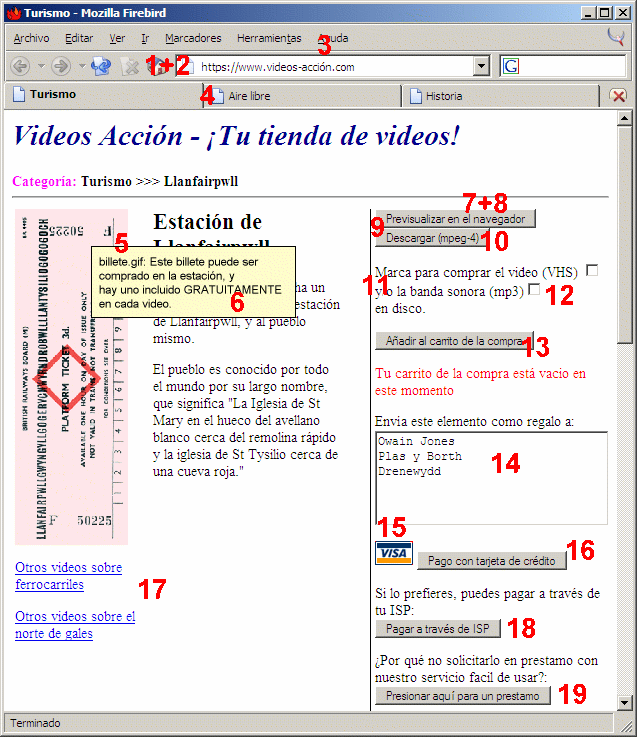The width and height of the screenshot is (637, 737).
Task: Click the VISA card logo image
Action: (394, 553)
